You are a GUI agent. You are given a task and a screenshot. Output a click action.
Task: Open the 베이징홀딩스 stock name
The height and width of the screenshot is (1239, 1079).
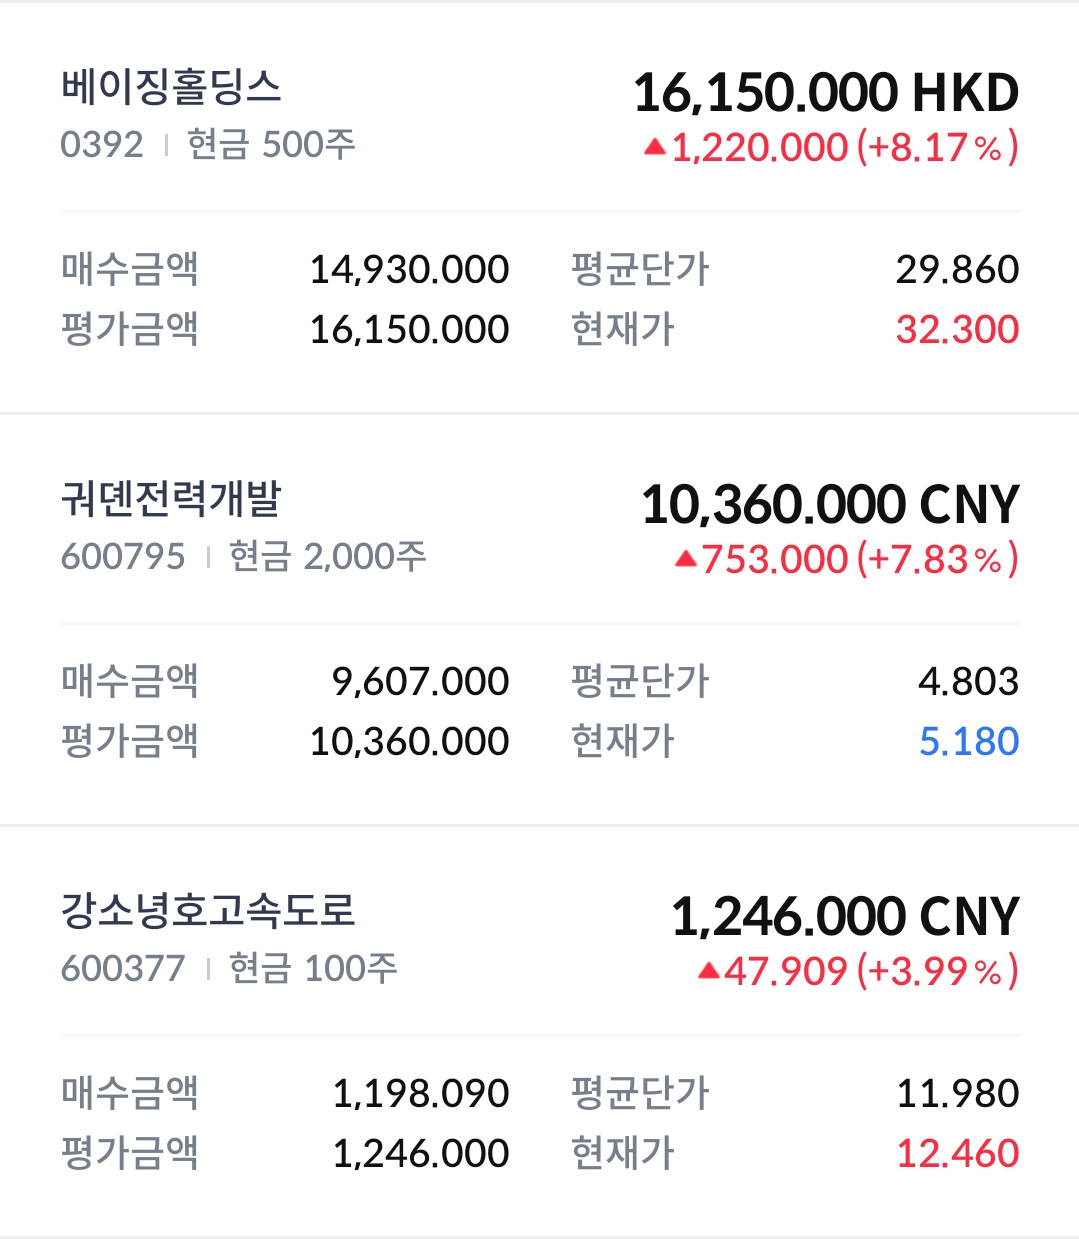171,87
